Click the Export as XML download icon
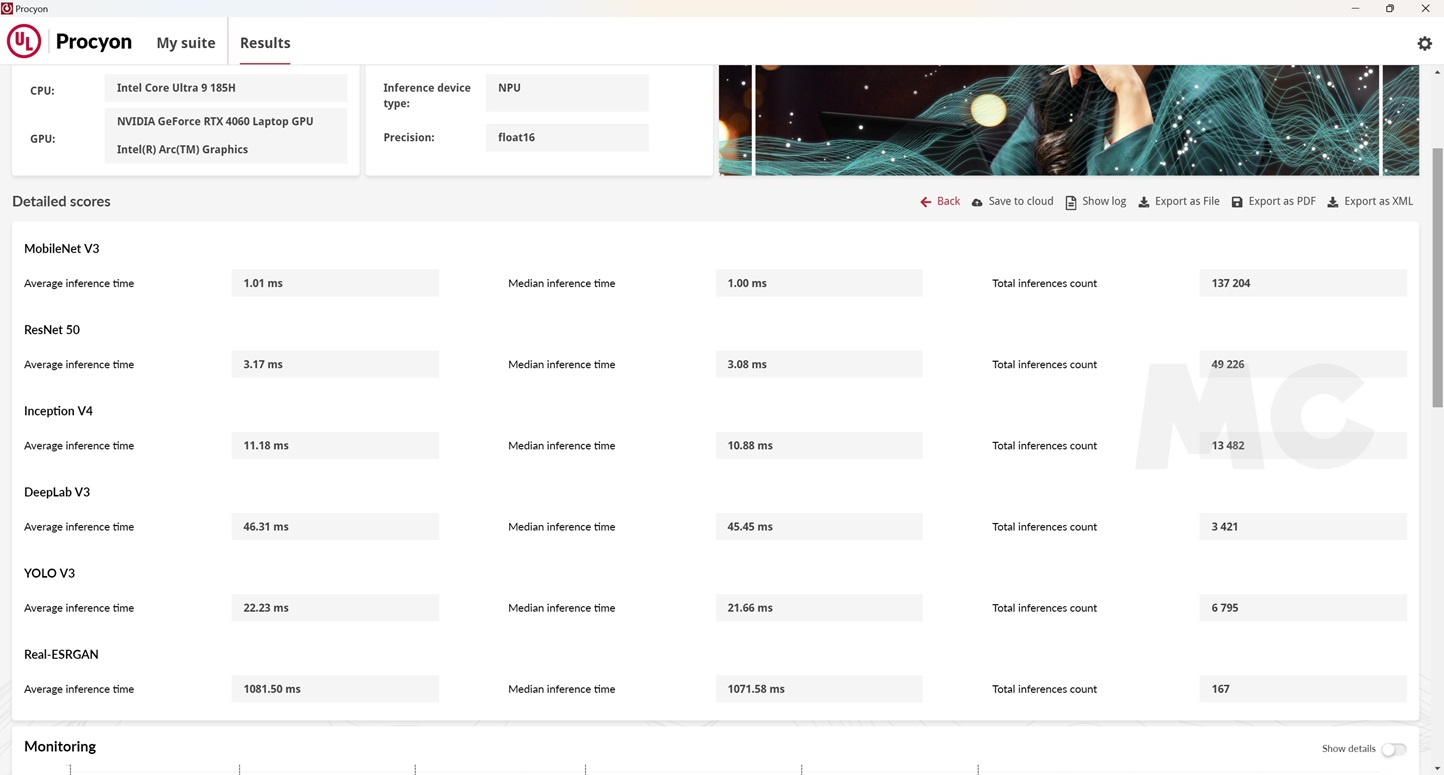 click(1332, 202)
